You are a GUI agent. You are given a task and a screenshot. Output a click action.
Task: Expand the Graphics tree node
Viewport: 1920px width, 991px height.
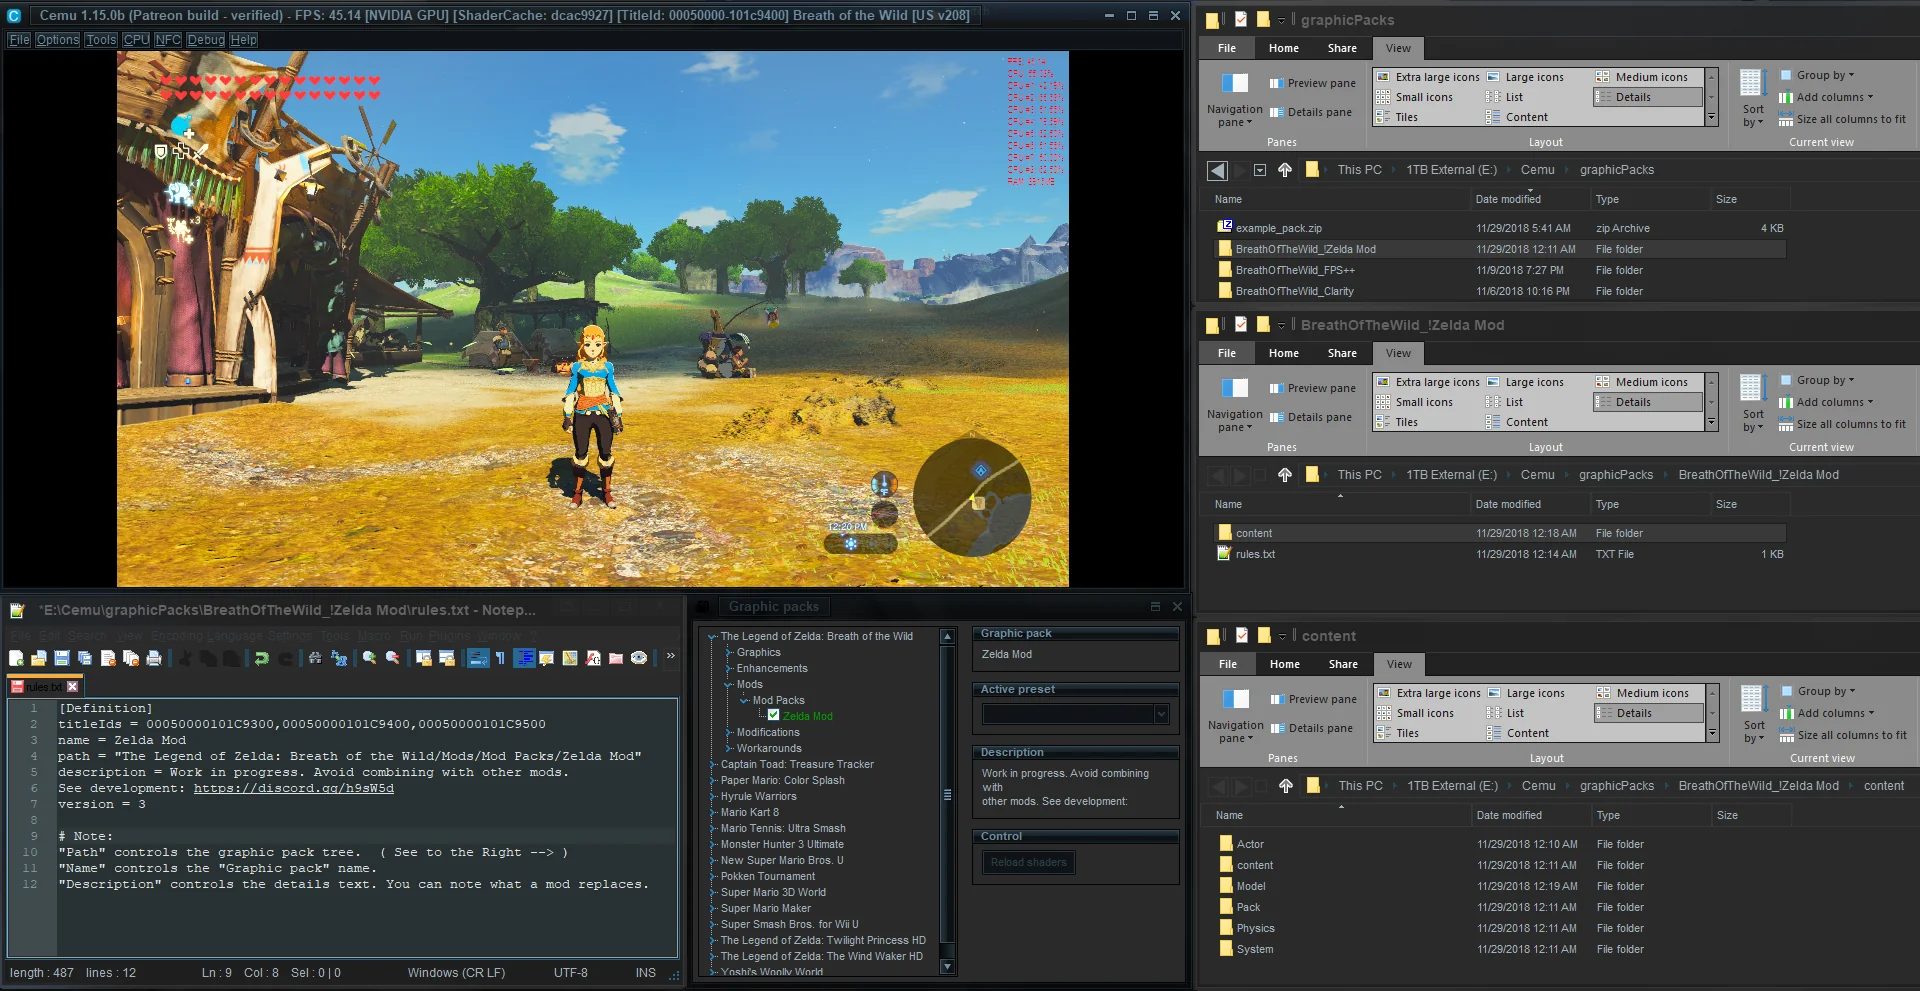(728, 653)
